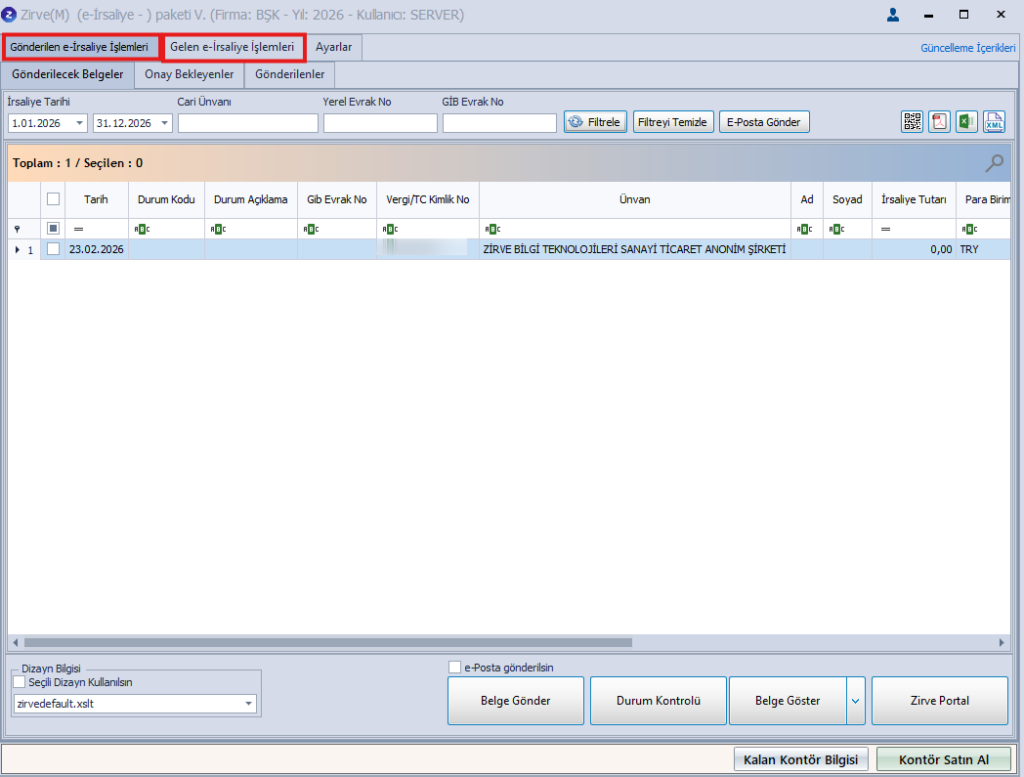Open Güncelleme İçerikleri link
The image size is (1024, 777).
[x=968, y=48]
